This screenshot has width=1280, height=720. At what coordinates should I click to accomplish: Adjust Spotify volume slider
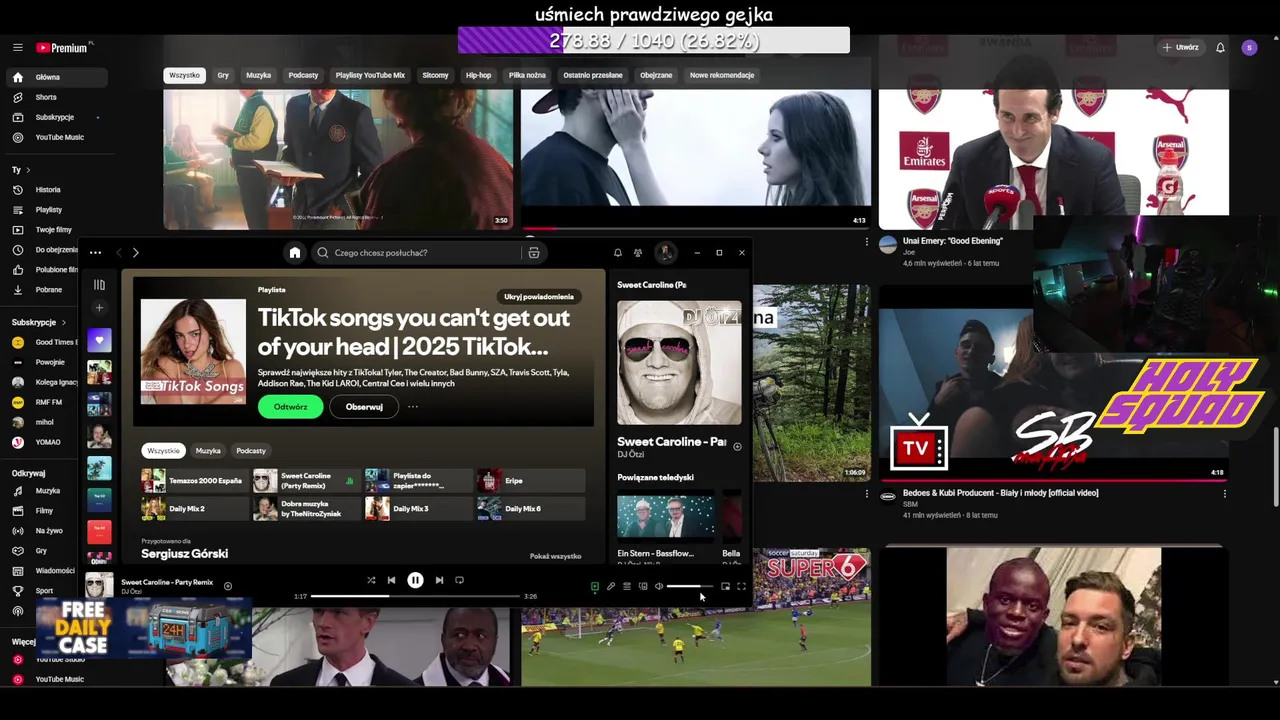[690, 587]
